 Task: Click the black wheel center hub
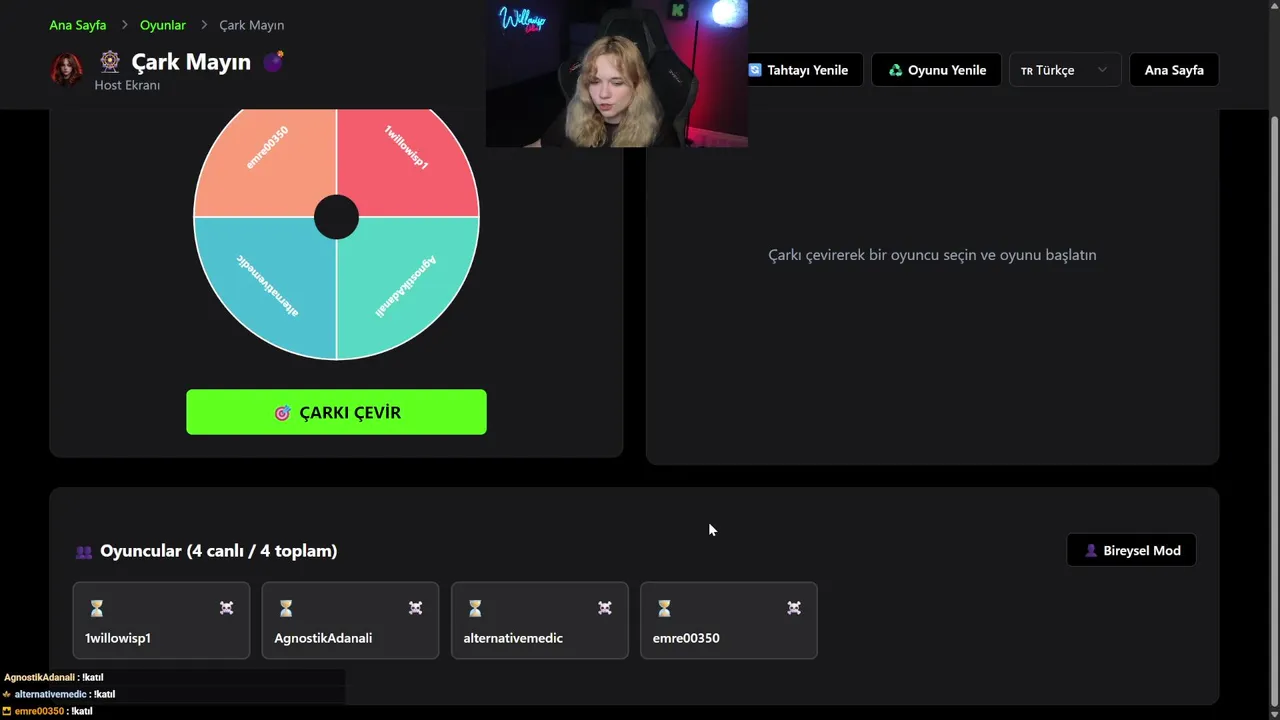pyautogui.click(x=336, y=218)
